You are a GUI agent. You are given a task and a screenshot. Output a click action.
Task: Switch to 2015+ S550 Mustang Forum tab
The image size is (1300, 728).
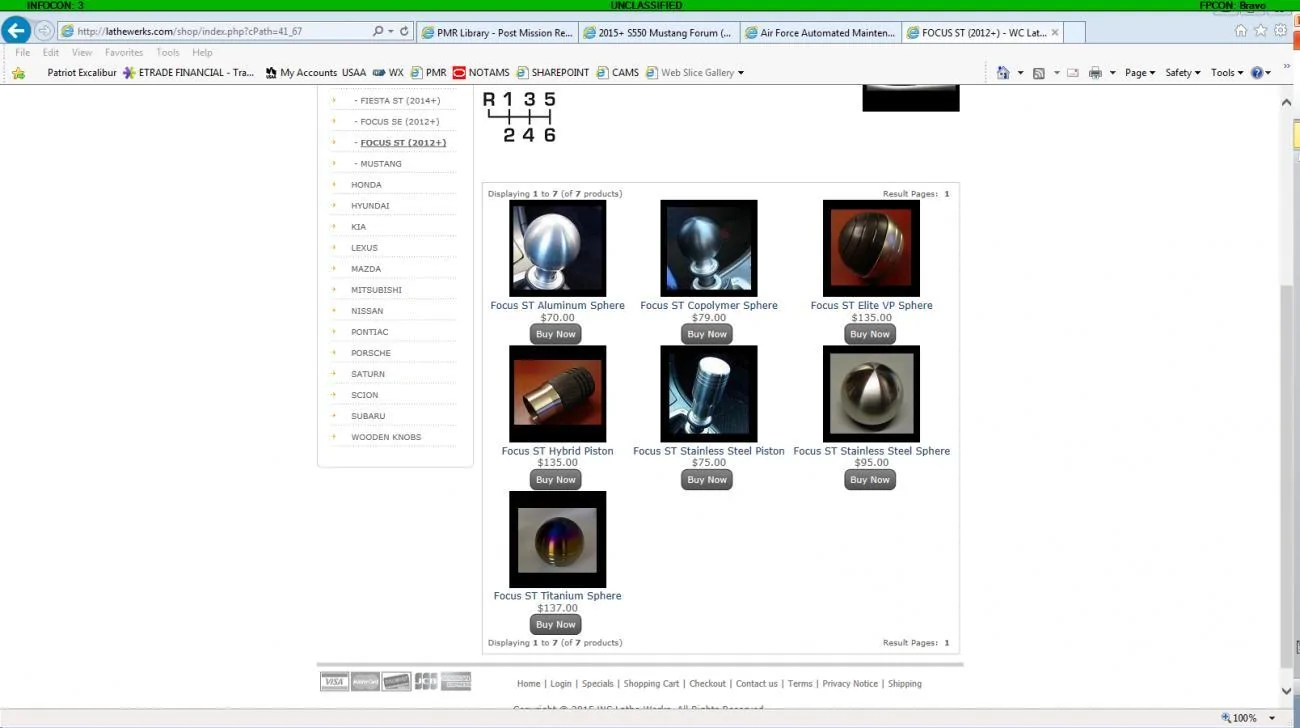click(658, 33)
